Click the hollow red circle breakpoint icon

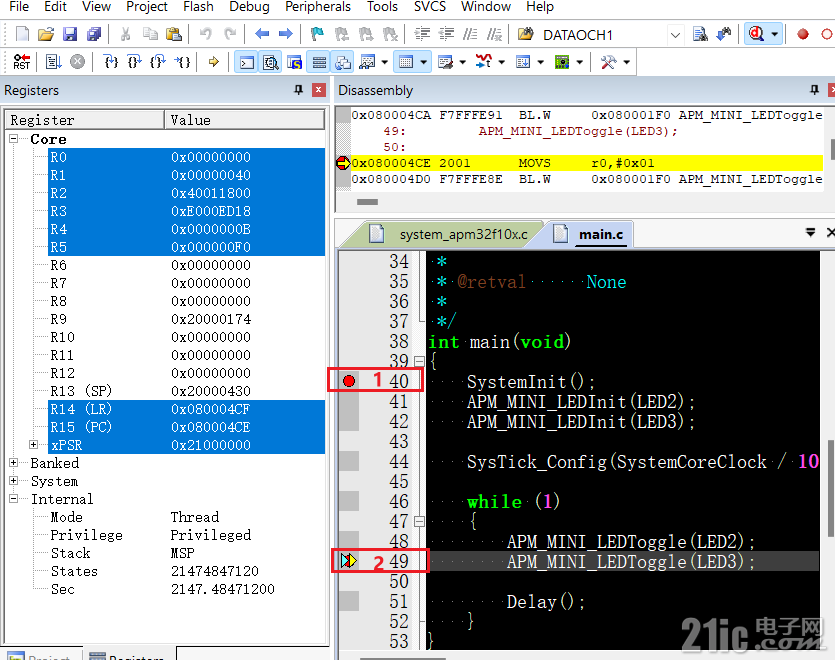coord(827,34)
